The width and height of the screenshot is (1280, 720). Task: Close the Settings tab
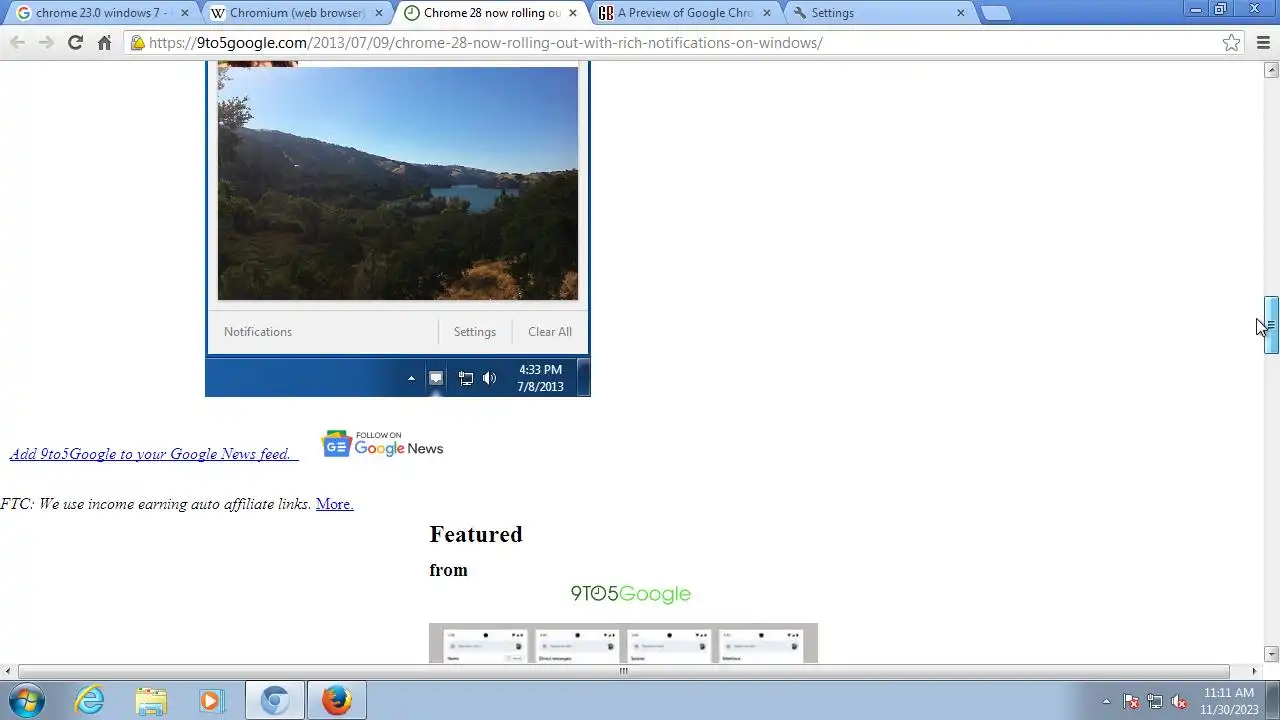(960, 13)
